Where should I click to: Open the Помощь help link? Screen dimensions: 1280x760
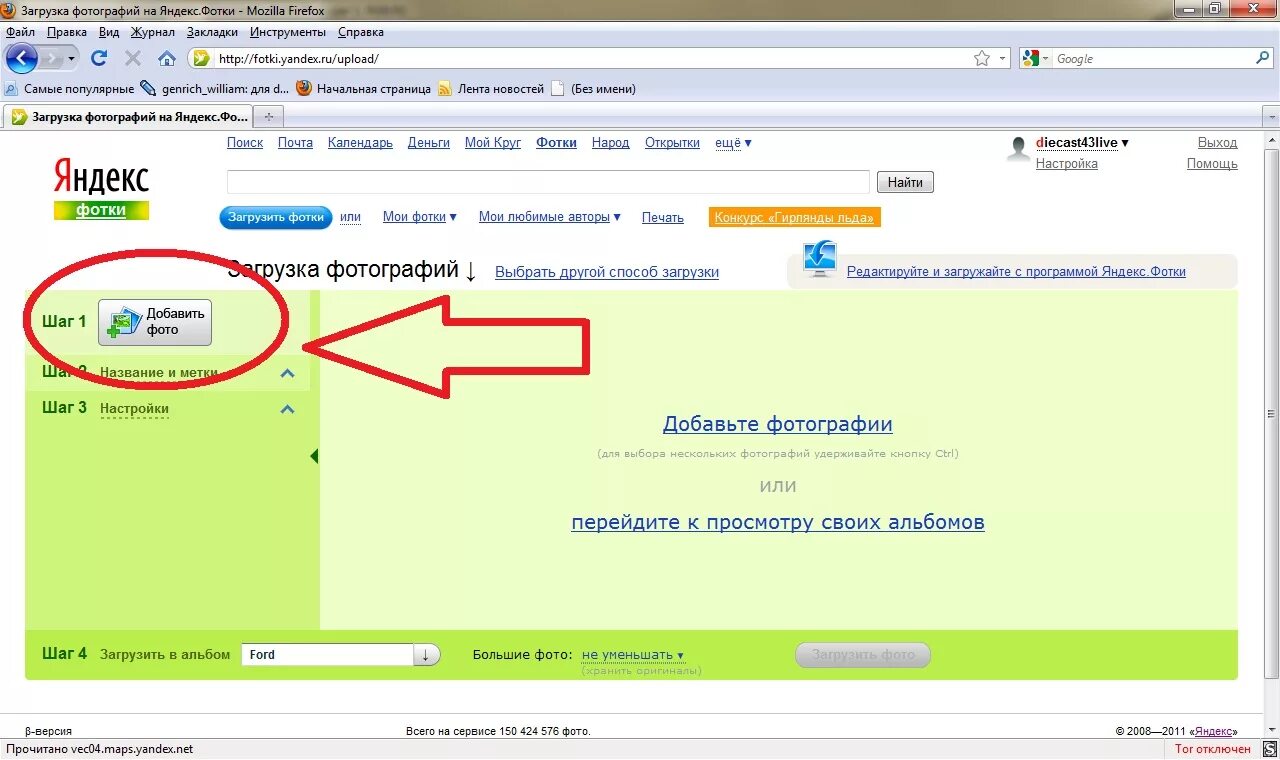1212,164
